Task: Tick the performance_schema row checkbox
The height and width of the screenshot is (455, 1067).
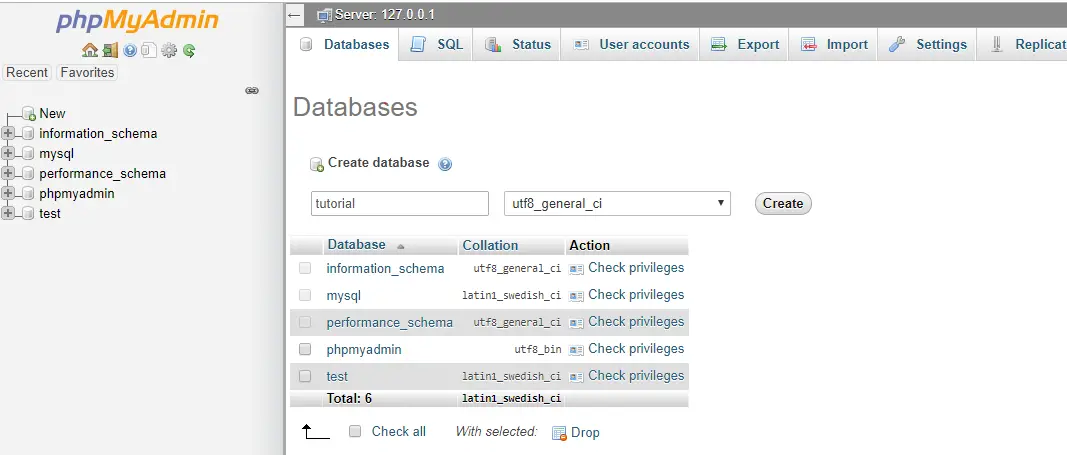Action: point(305,322)
